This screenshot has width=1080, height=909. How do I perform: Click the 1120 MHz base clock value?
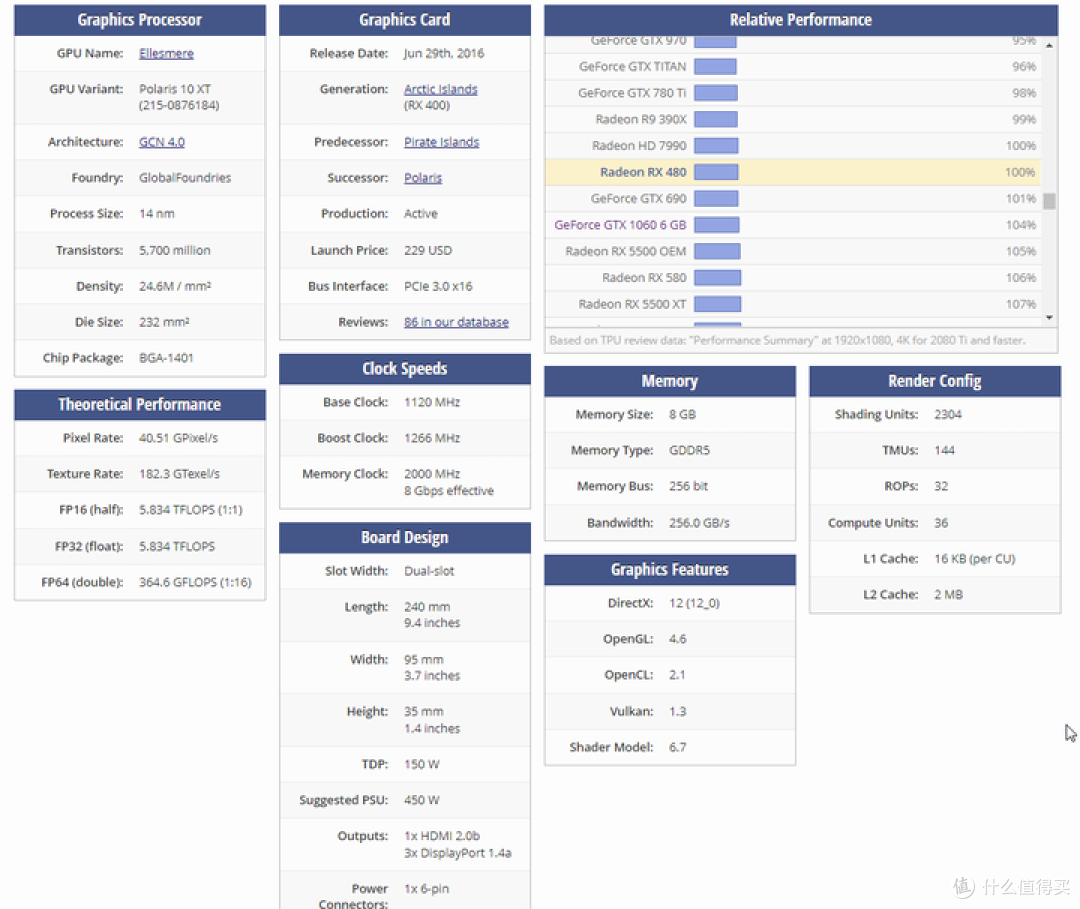[x=432, y=401]
